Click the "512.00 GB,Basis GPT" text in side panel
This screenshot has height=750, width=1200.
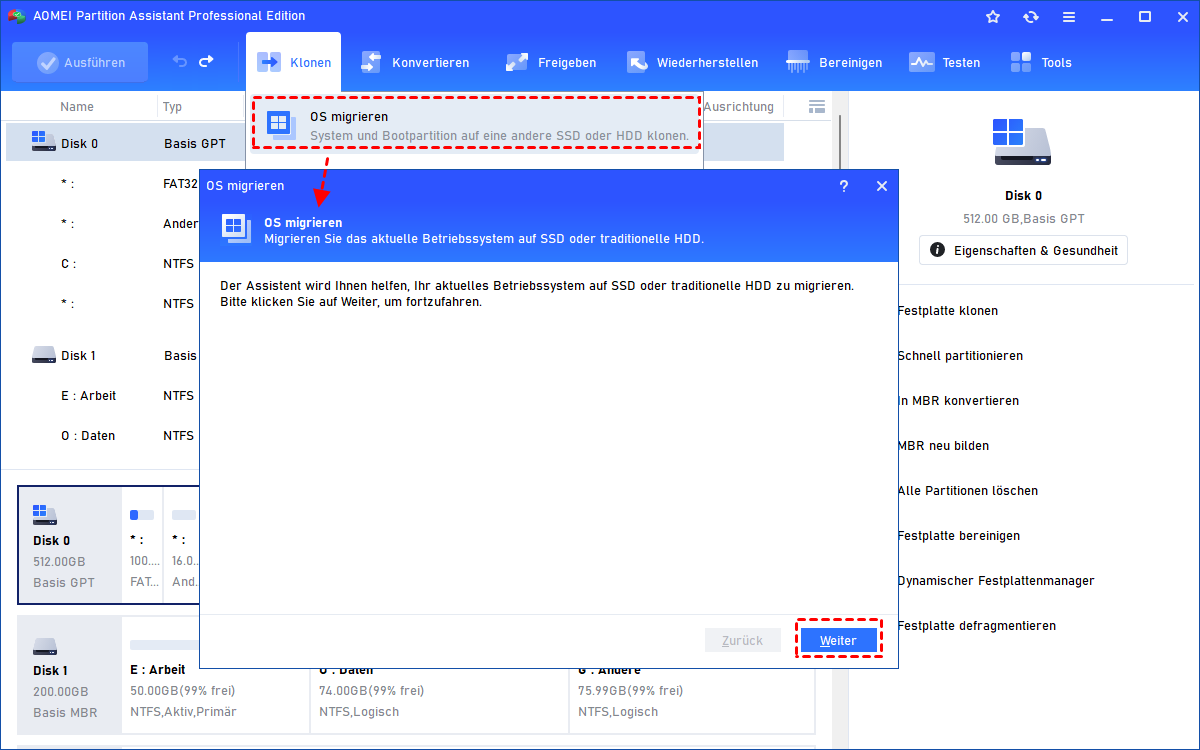(1023, 218)
